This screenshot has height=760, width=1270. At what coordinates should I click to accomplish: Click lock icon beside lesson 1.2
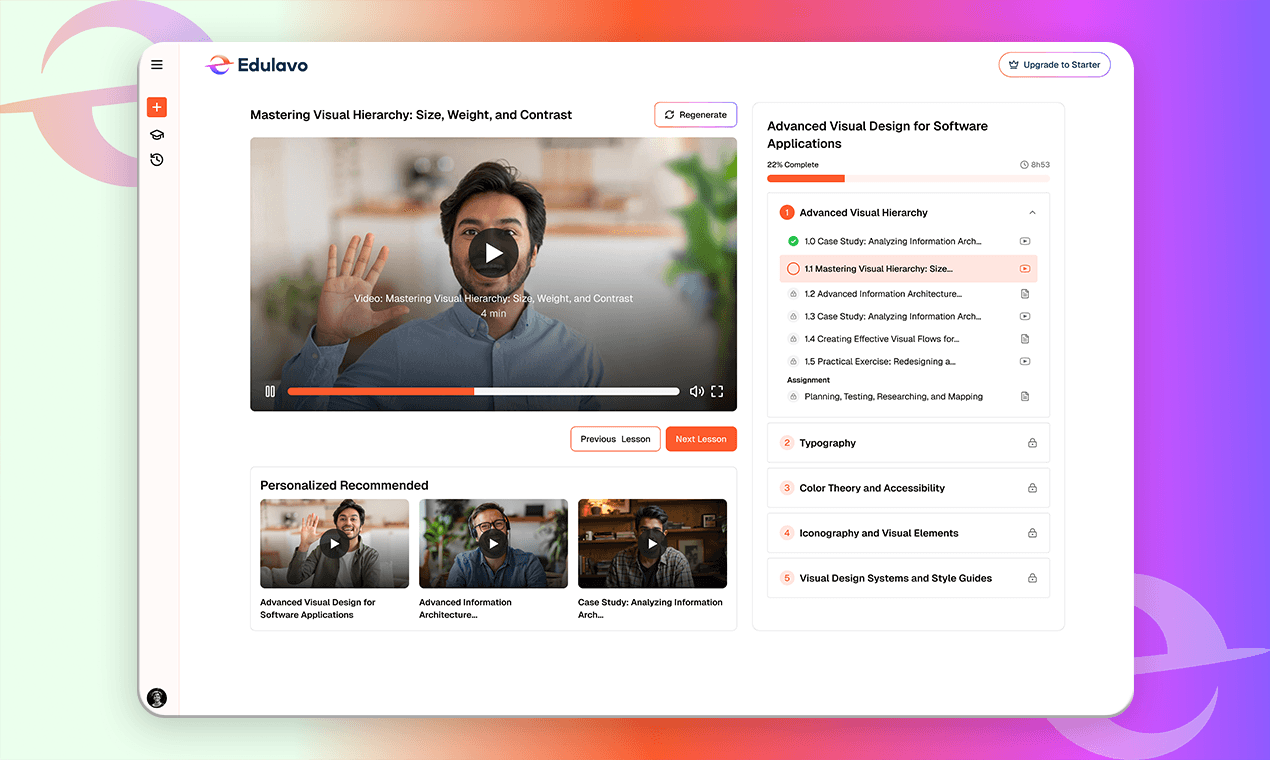point(793,294)
